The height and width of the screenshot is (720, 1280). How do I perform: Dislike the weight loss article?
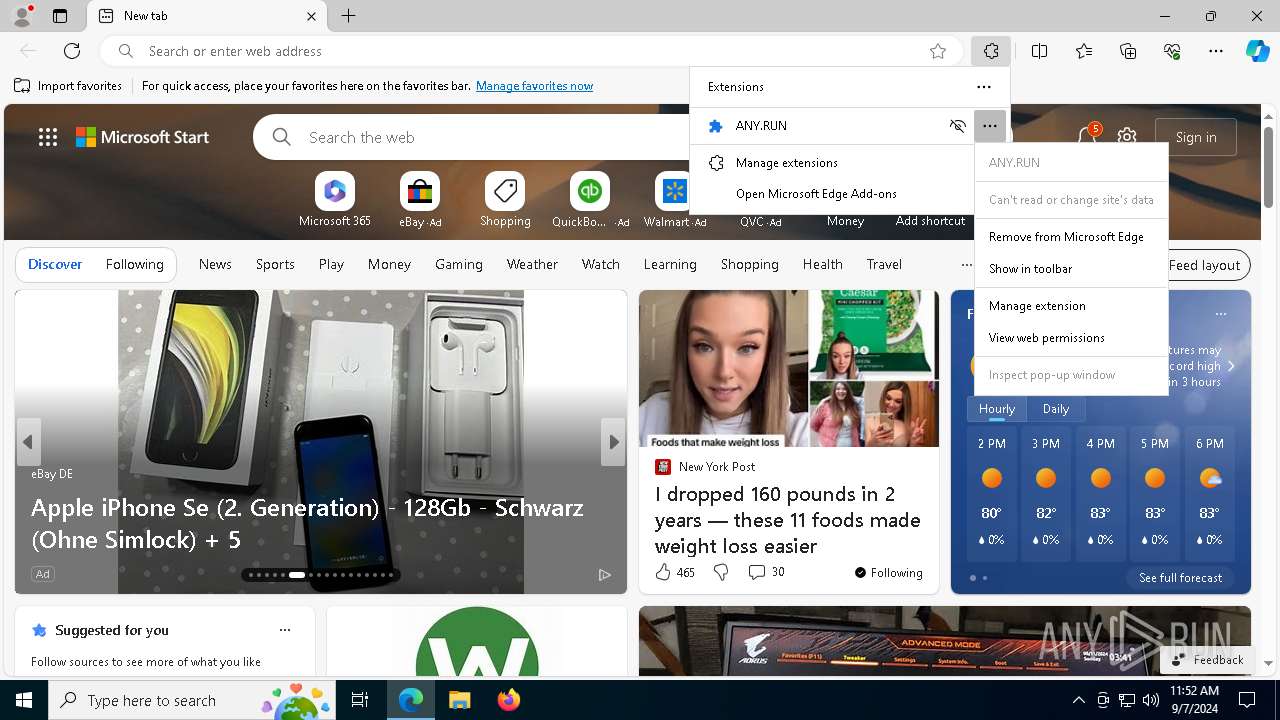click(x=721, y=572)
